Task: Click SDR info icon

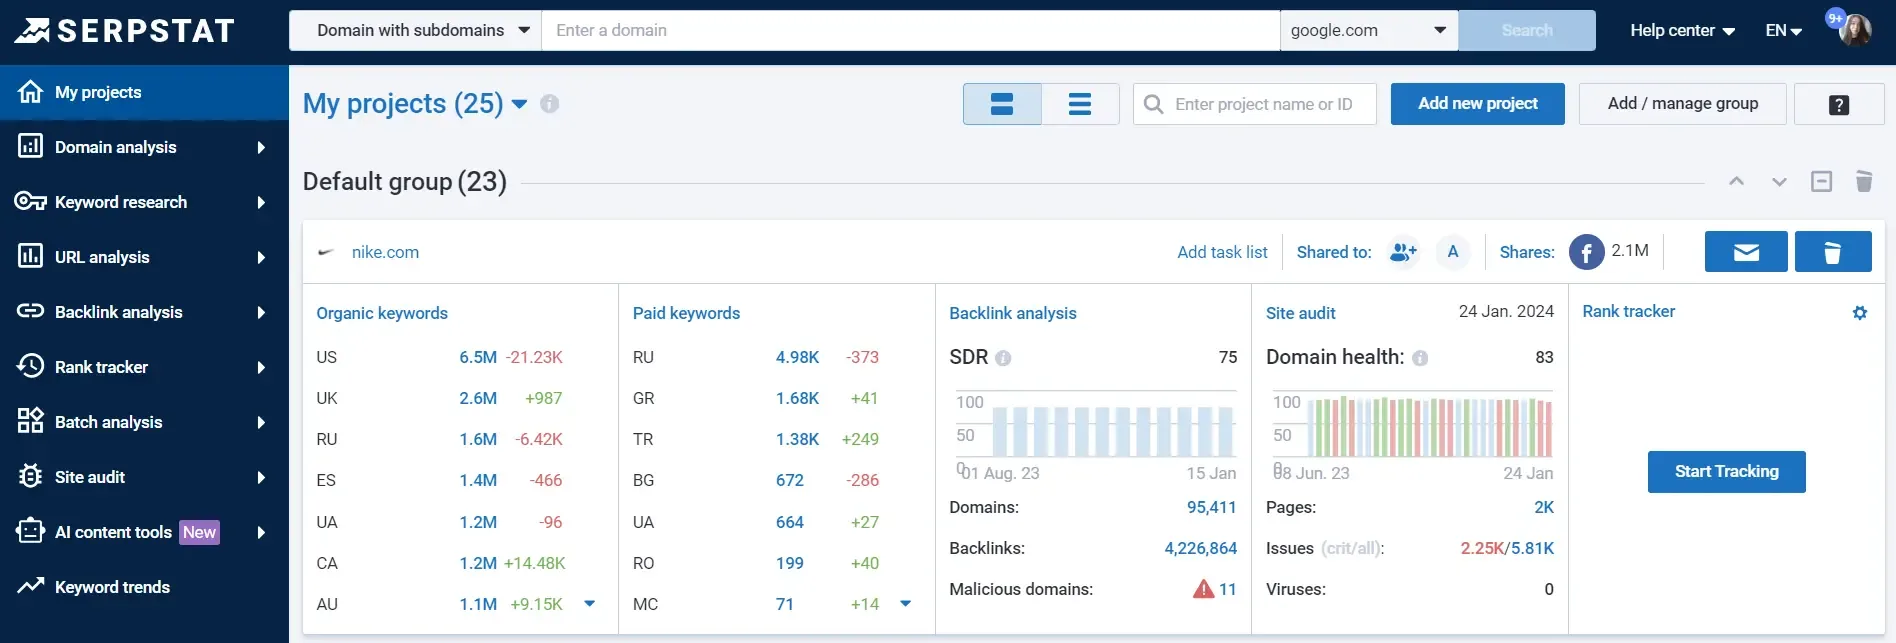Action: pos(1003,358)
